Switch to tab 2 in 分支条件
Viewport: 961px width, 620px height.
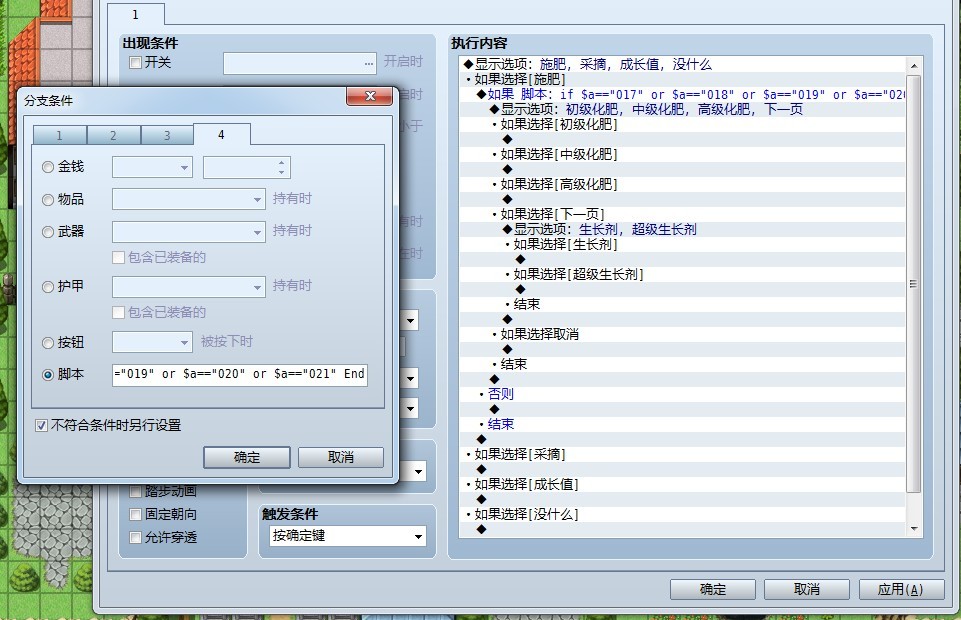point(113,136)
